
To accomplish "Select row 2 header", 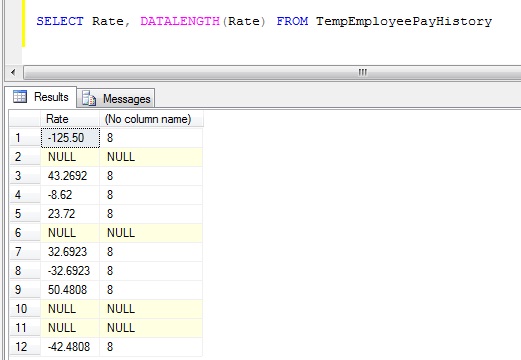I will 25,157.
